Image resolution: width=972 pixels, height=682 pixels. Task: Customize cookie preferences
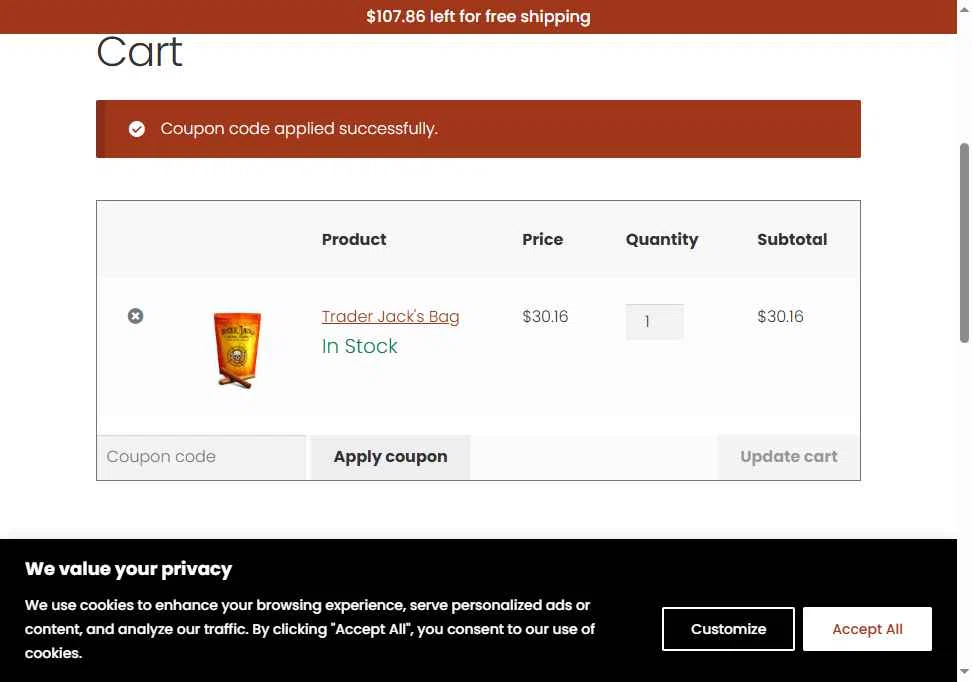tap(728, 629)
